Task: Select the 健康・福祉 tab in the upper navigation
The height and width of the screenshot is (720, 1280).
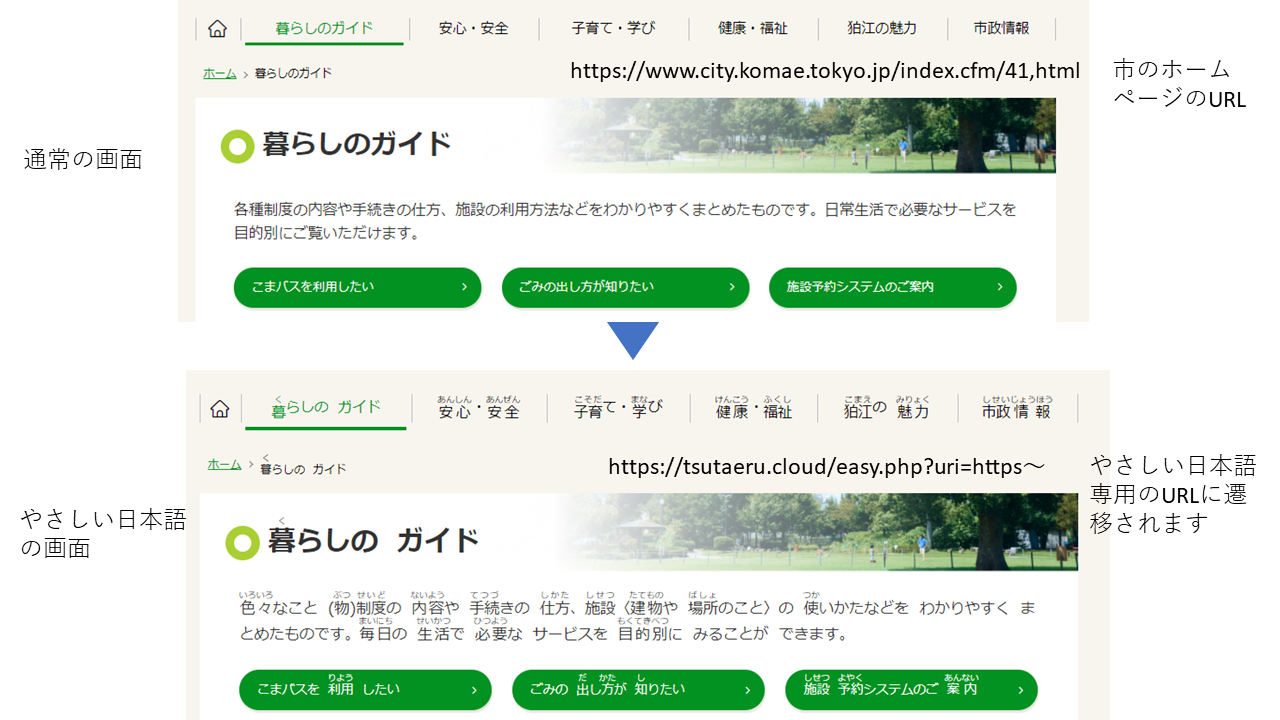Action: pyautogui.click(x=752, y=29)
